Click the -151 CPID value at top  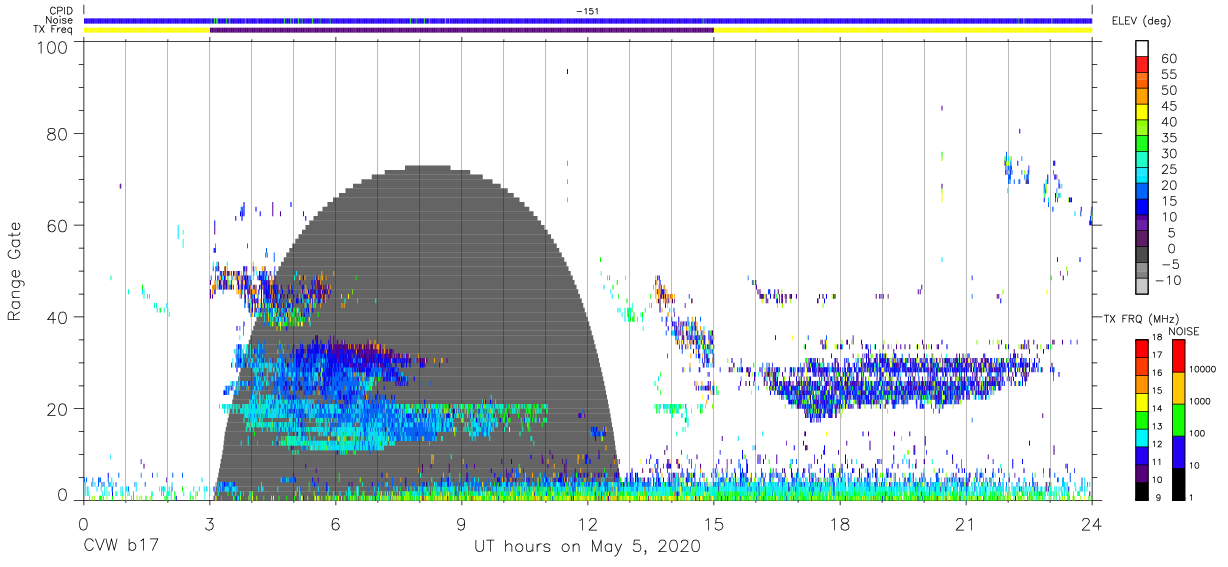pyautogui.click(x=587, y=11)
